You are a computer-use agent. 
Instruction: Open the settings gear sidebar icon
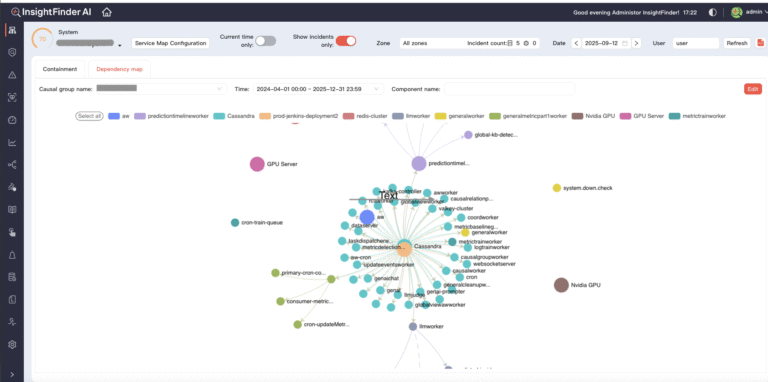pyautogui.click(x=12, y=344)
